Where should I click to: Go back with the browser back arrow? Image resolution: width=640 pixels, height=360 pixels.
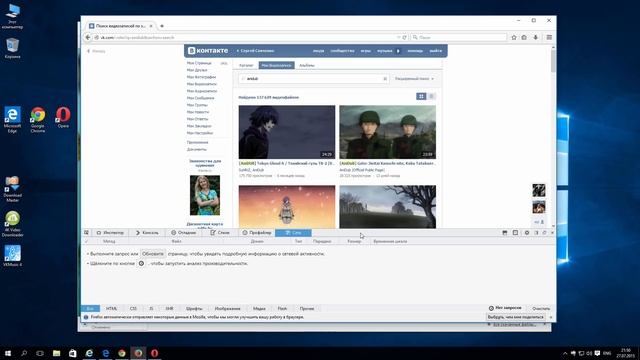[x=88, y=37]
